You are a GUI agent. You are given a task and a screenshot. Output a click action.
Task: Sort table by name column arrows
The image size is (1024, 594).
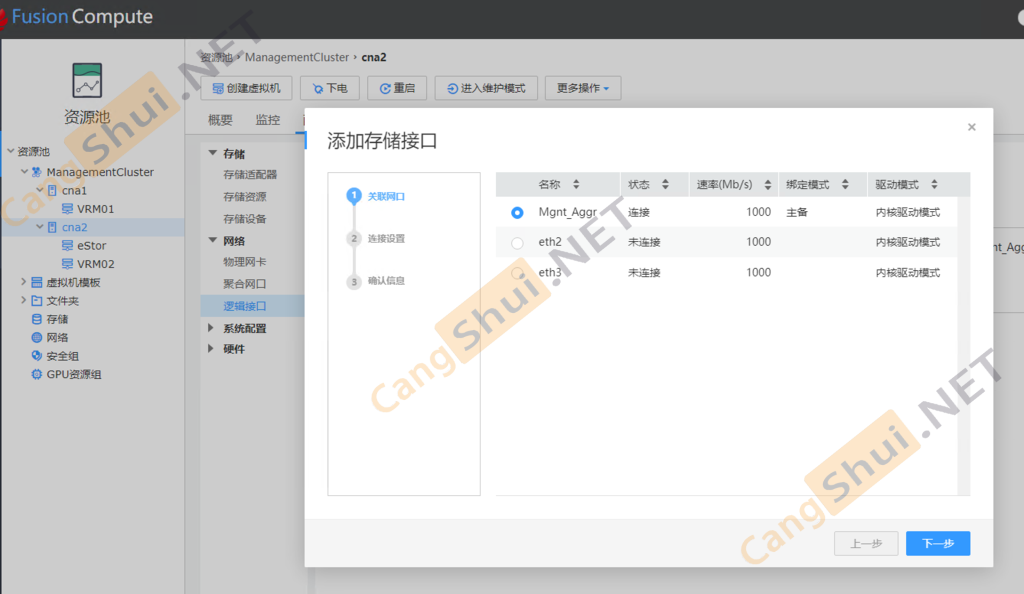tap(576, 184)
